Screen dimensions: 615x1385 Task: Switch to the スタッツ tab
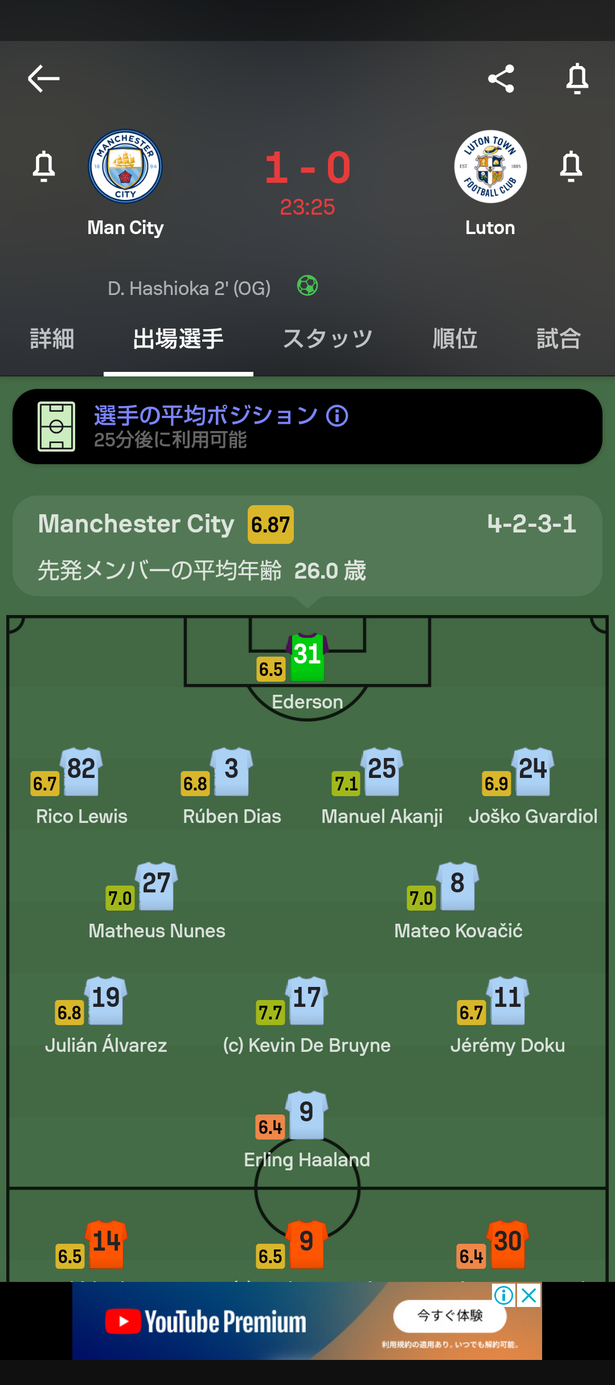coord(327,339)
